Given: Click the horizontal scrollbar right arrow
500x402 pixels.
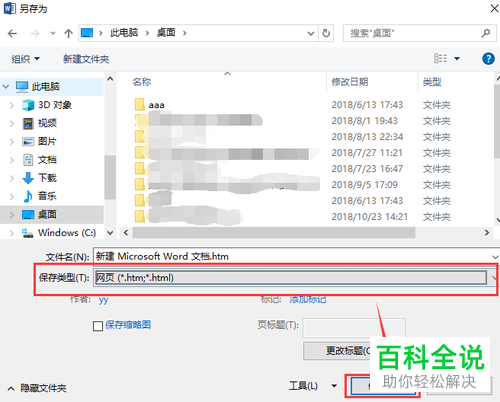Looking at the screenshot, I should coord(487,233).
